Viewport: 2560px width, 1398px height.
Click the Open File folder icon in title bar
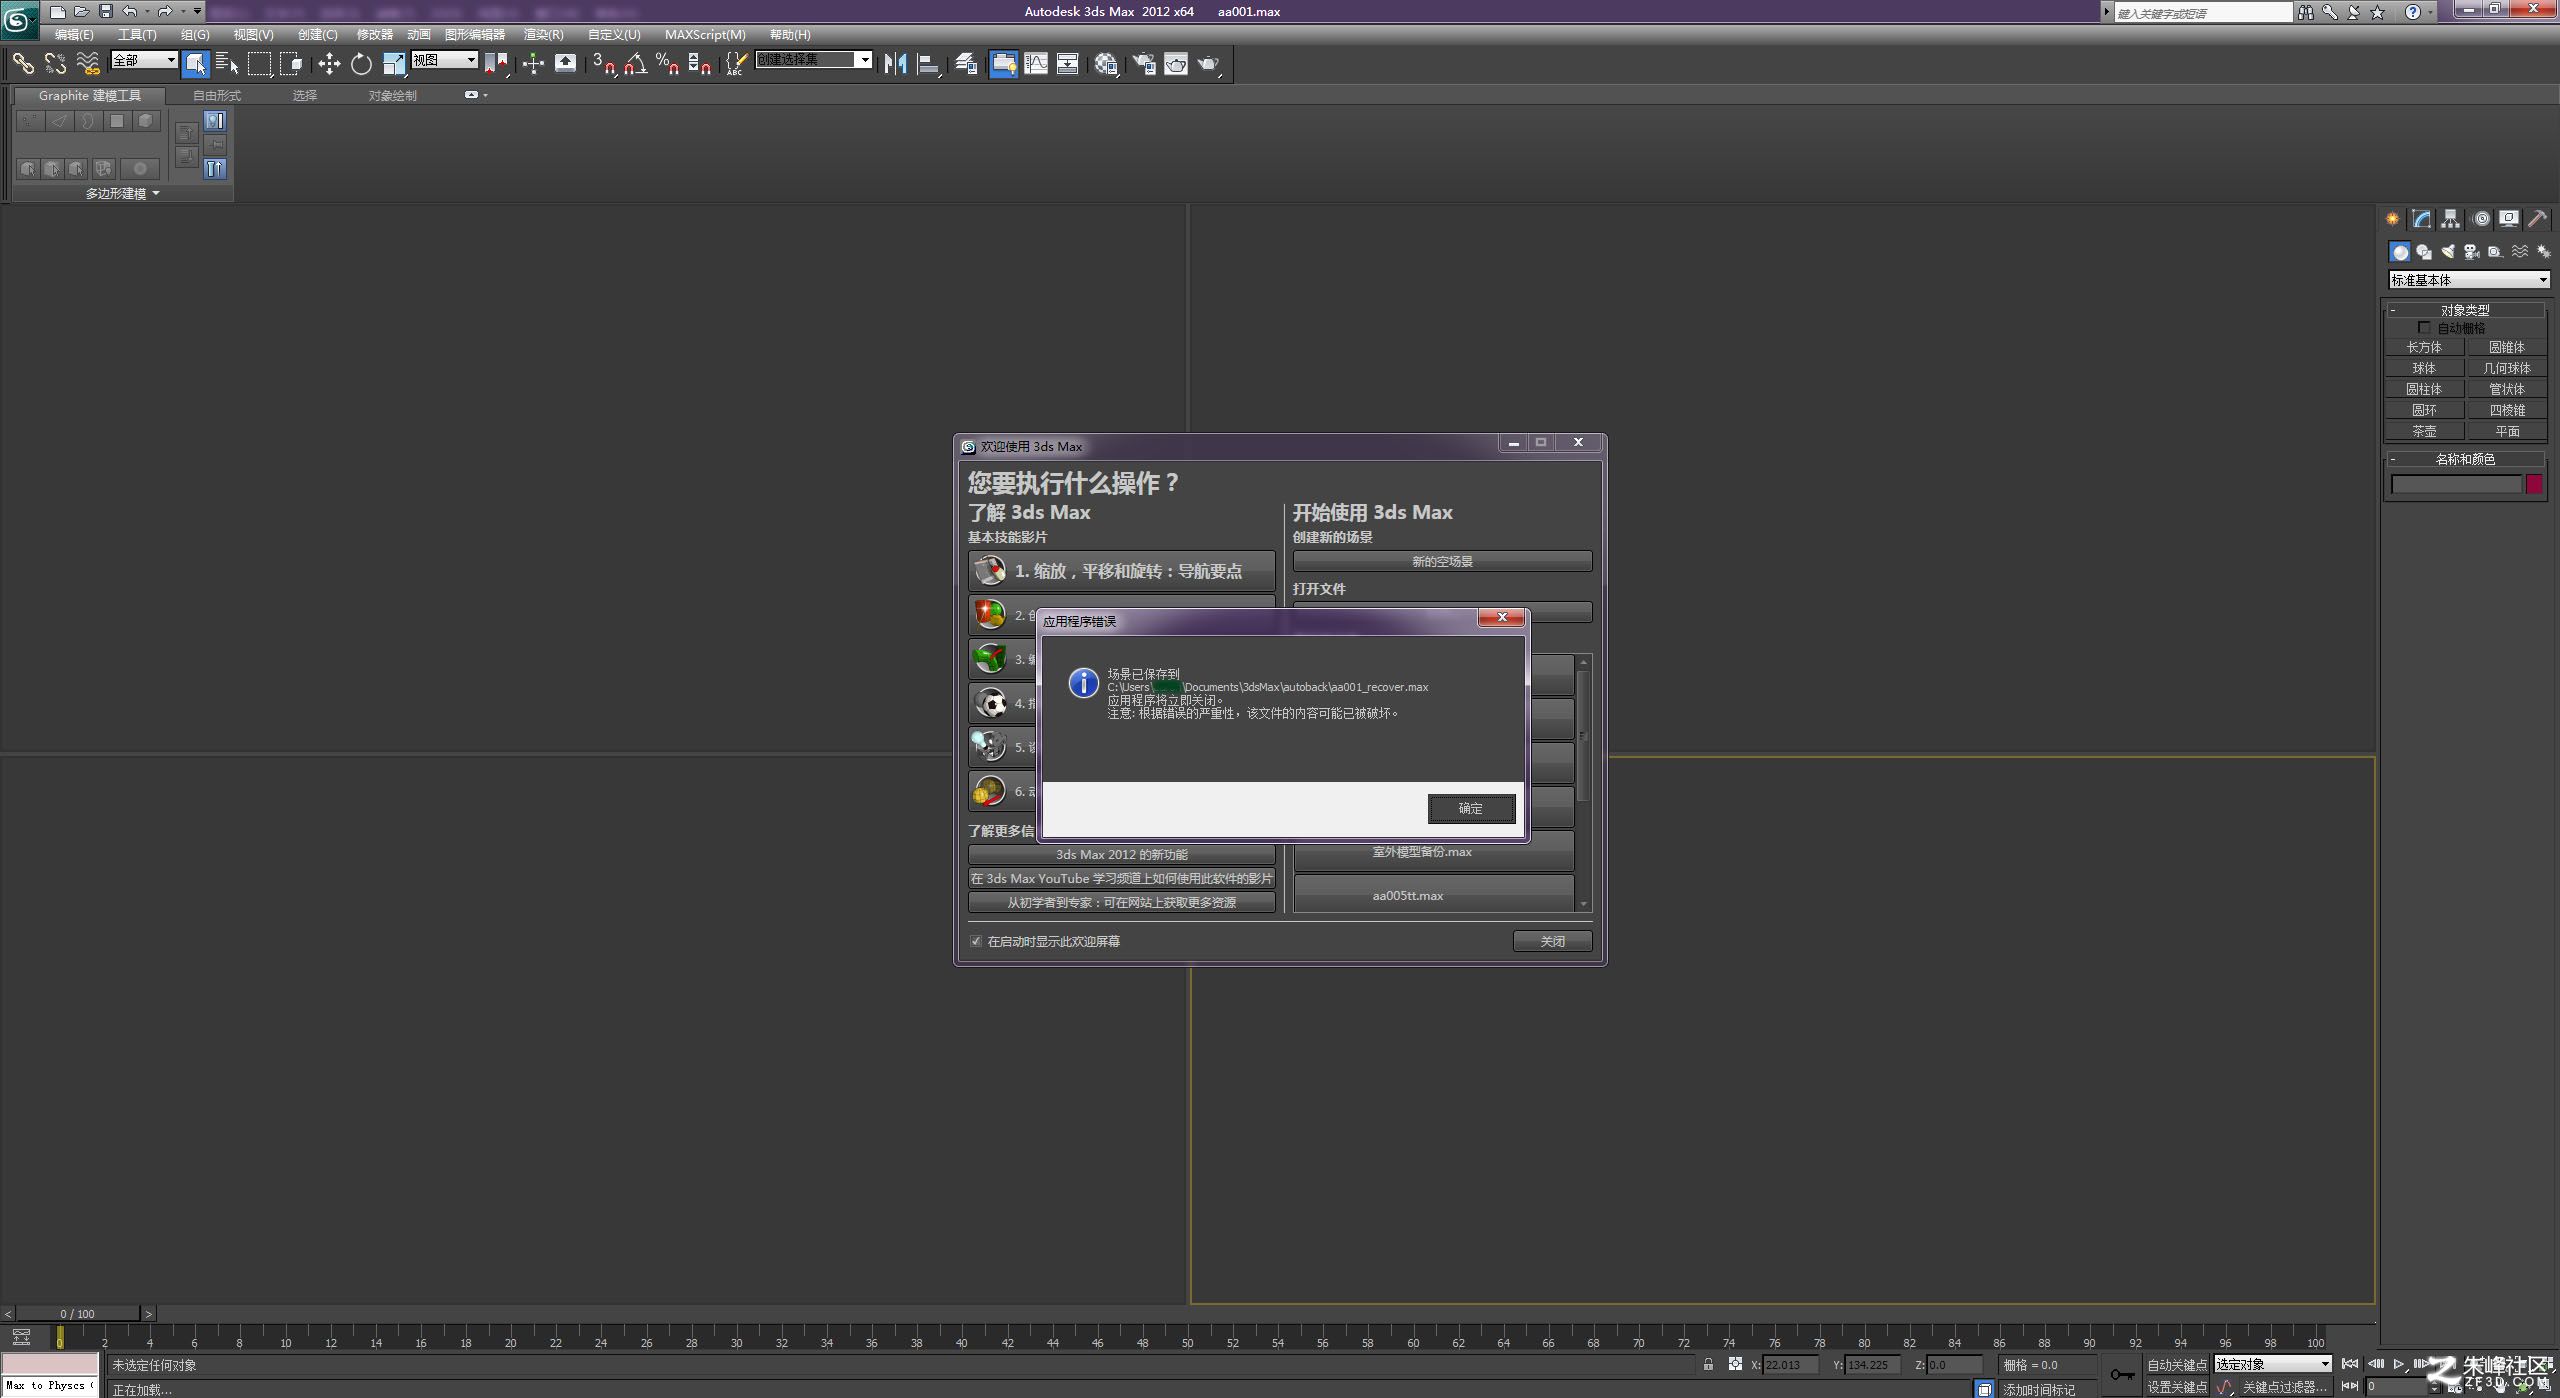pyautogui.click(x=81, y=11)
